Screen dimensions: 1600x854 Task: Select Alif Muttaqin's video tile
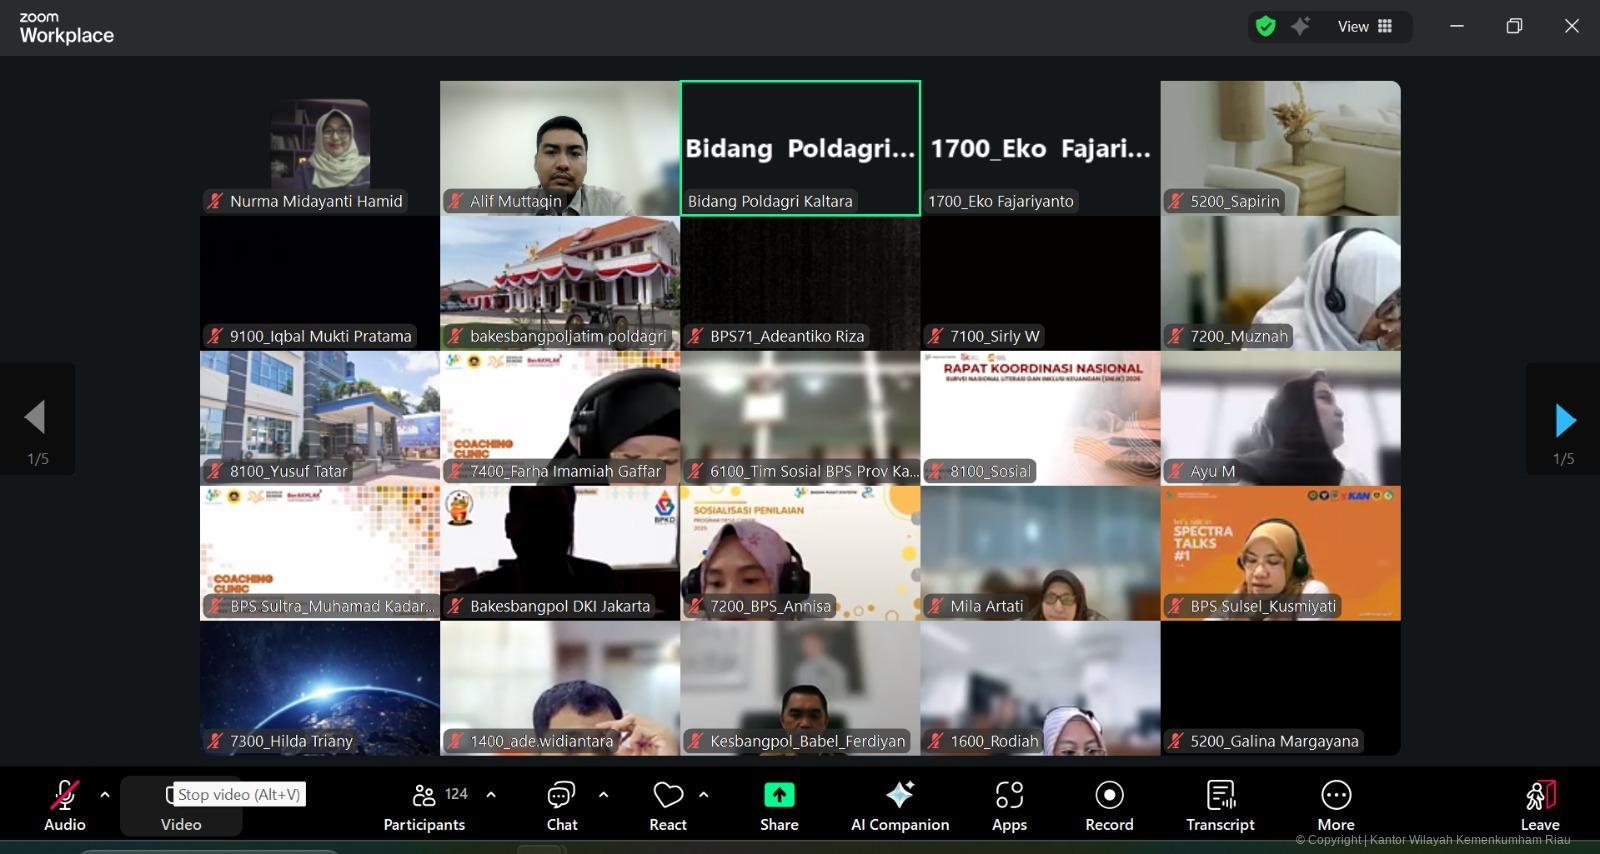pos(560,147)
